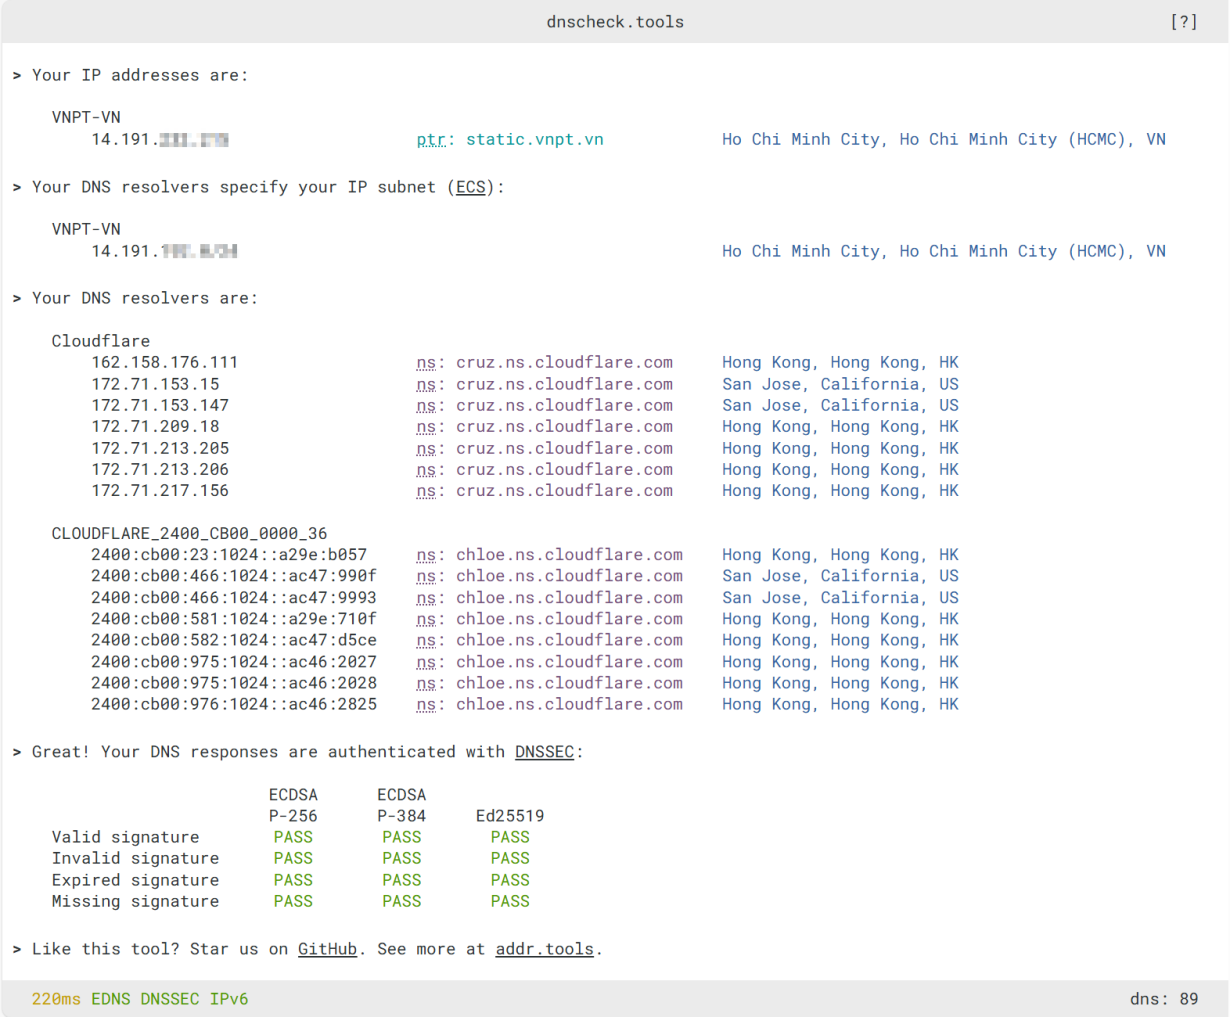
Task: Click the 220ms latency indicator in status bar
Action: pos(56,999)
